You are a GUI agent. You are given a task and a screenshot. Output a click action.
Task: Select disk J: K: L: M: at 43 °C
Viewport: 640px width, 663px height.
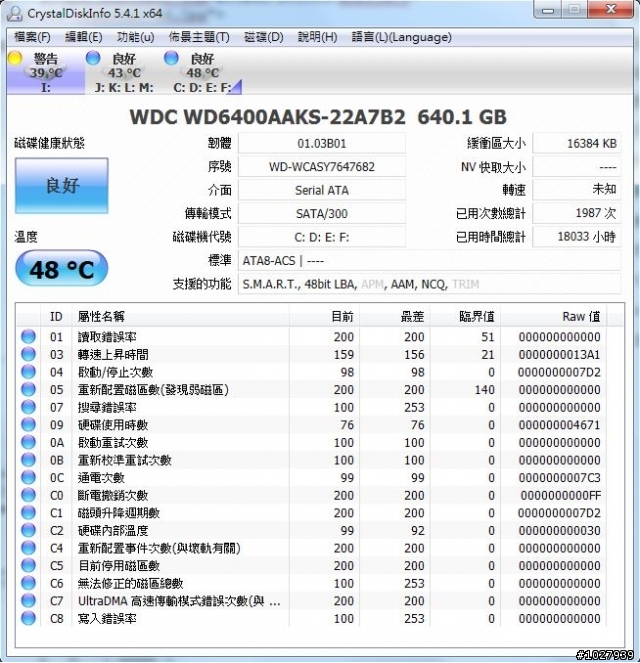124,72
